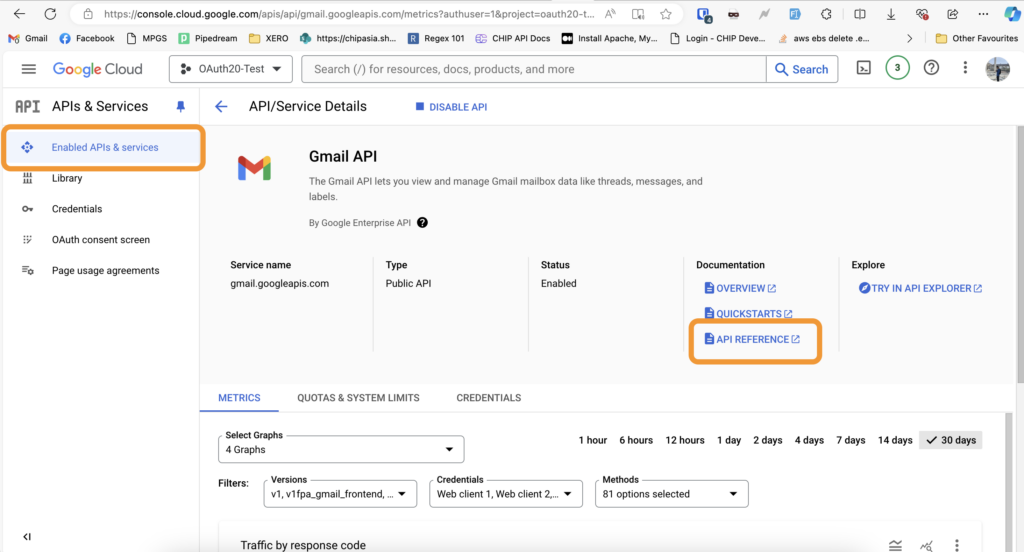This screenshot has height=552, width=1024.
Task: Bookmark this page with the star icon
Action: point(665,14)
